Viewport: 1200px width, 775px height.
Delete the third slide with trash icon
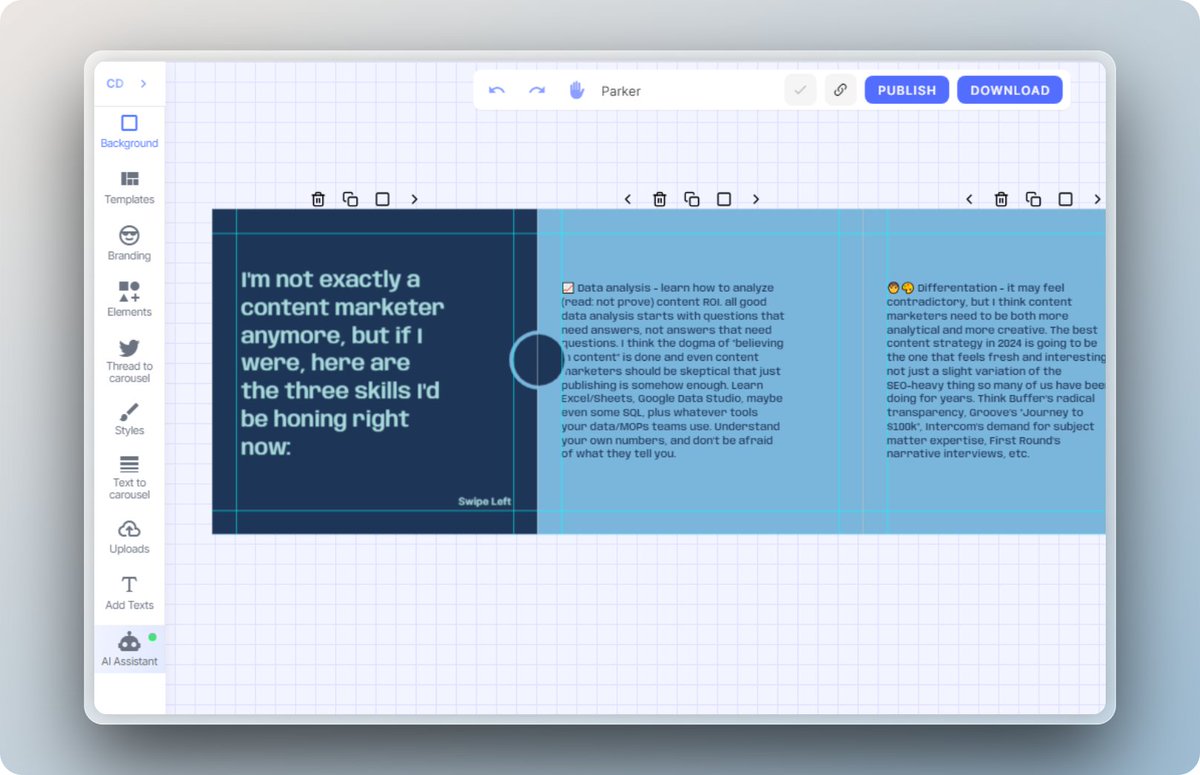(1001, 199)
